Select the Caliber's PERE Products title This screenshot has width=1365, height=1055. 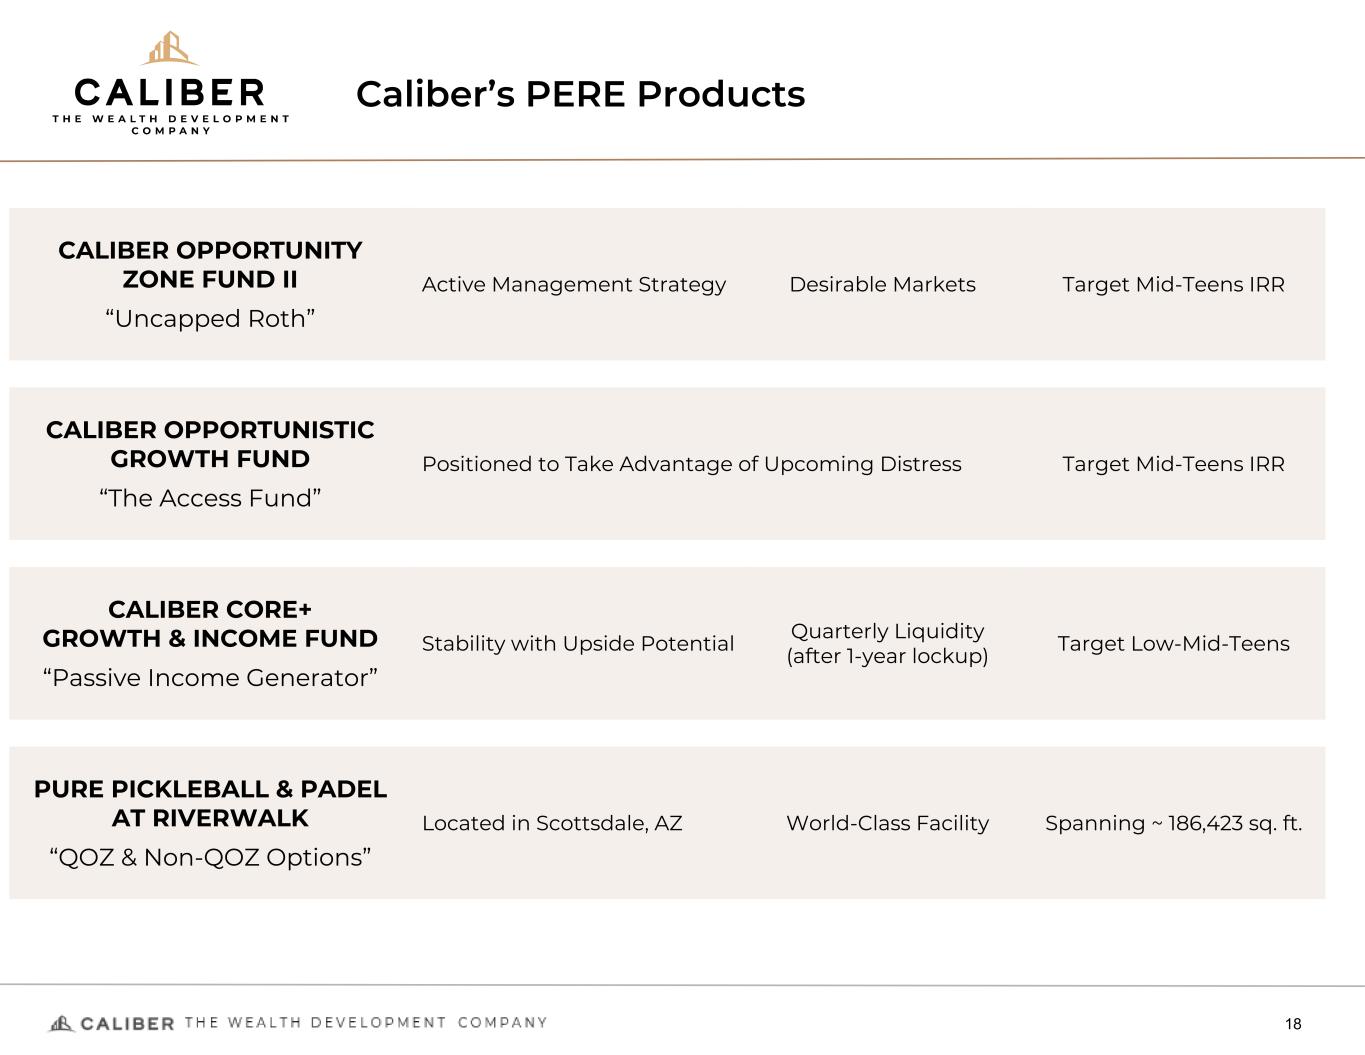pyautogui.click(x=580, y=94)
